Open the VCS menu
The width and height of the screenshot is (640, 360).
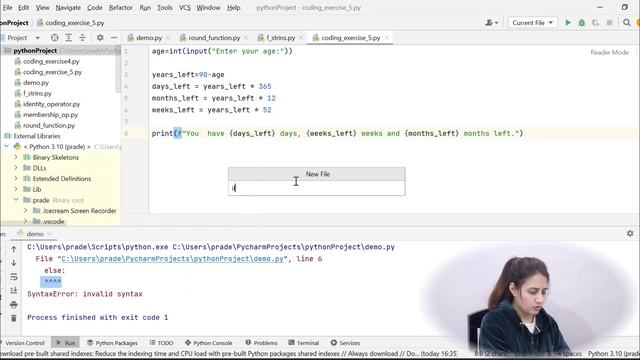coord(185,7)
